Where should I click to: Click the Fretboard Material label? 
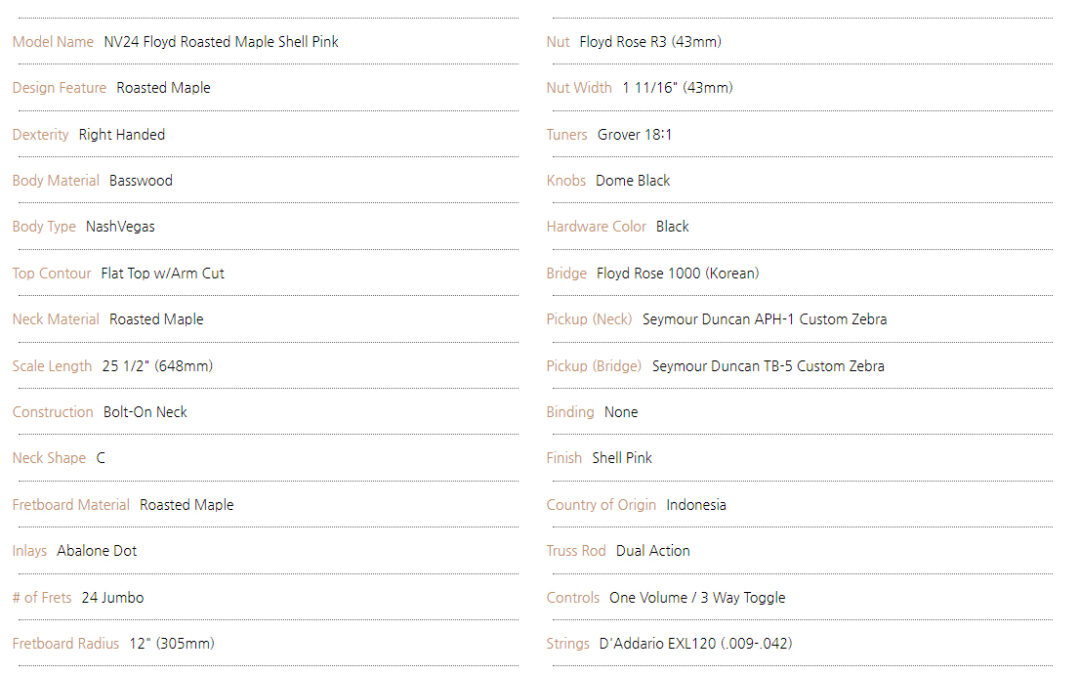[x=71, y=505]
